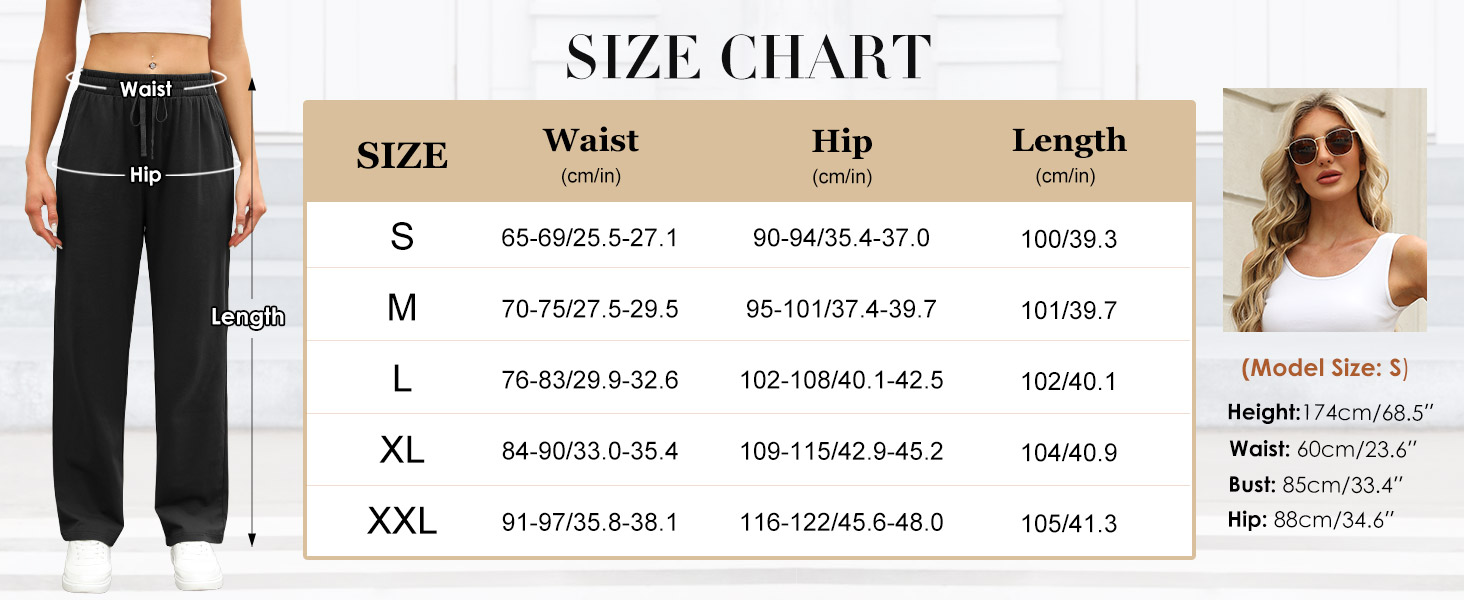
Task: Click the Model Size: S caption
Action: pyautogui.click(x=1324, y=368)
